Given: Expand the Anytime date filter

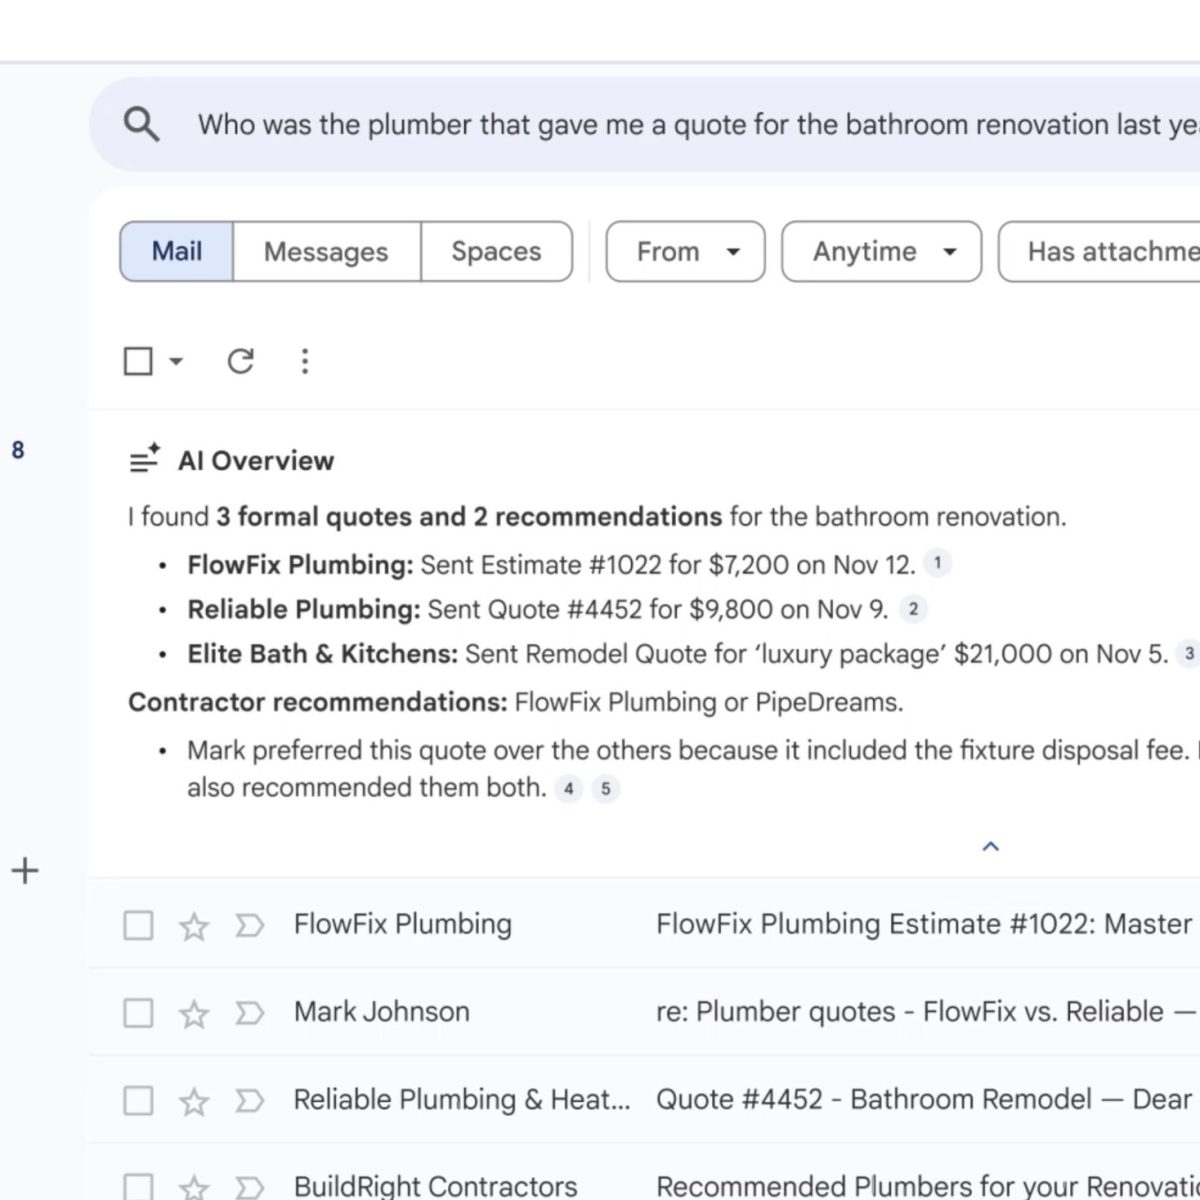Looking at the screenshot, I should (x=881, y=252).
